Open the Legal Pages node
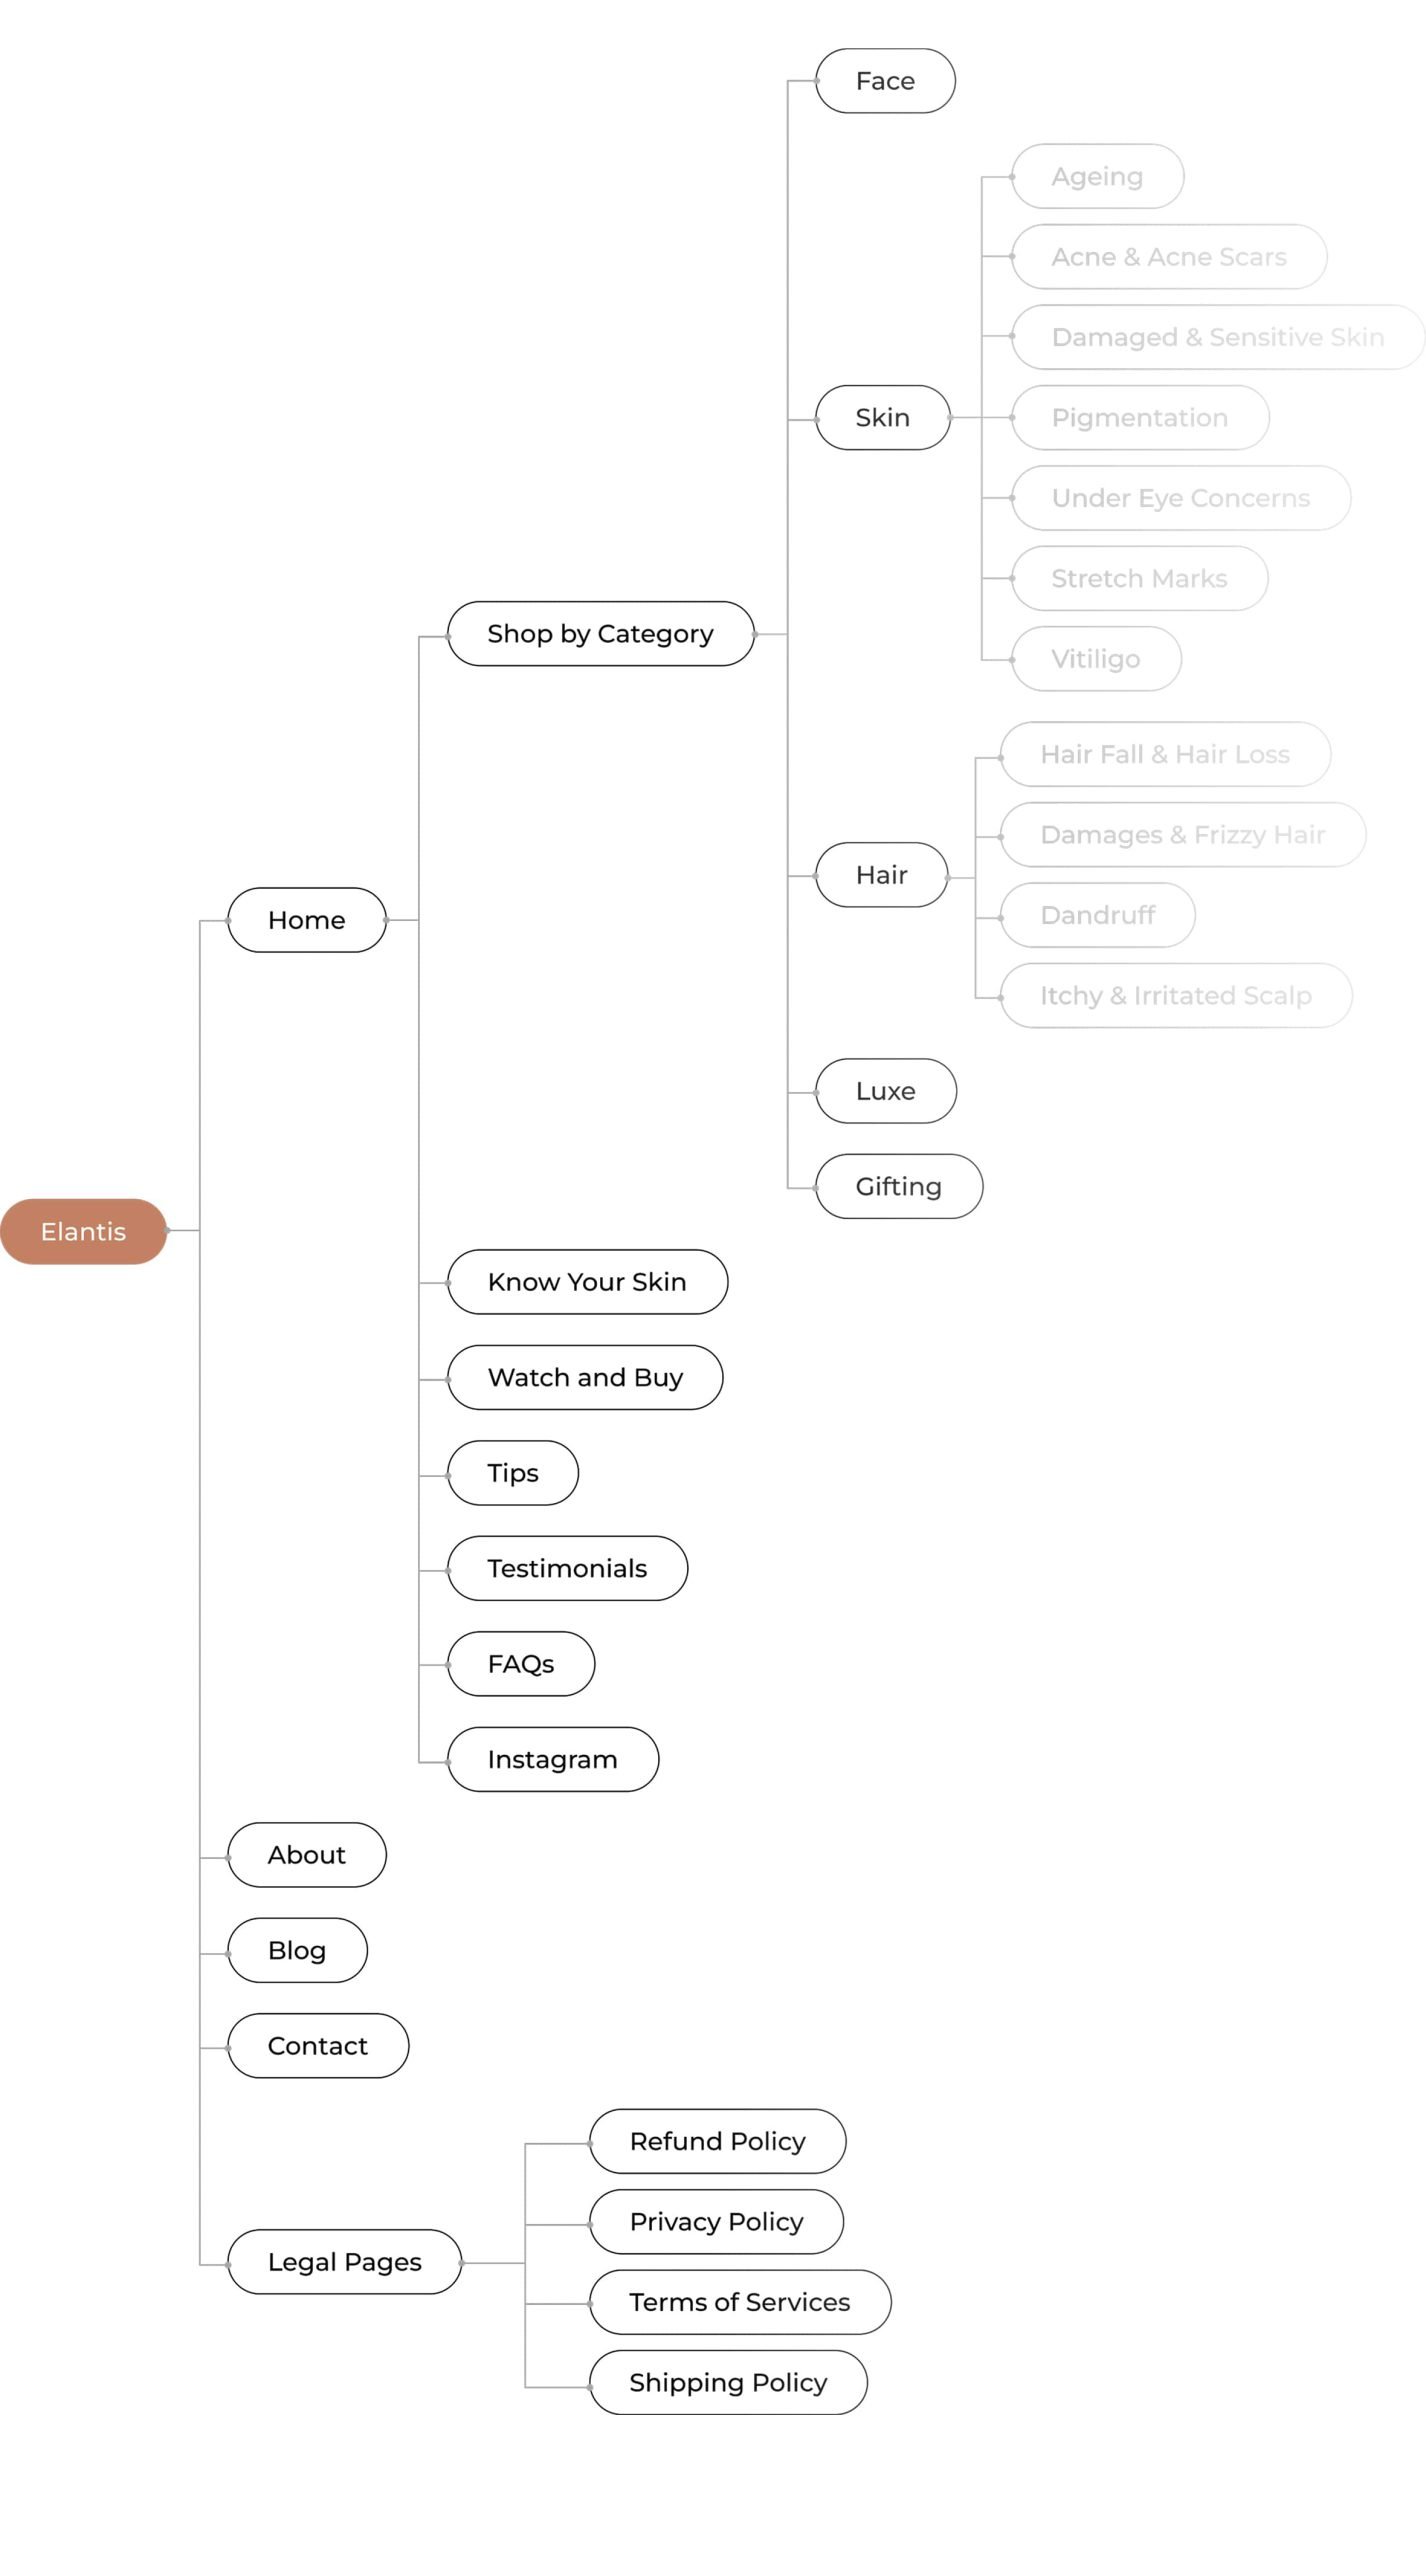 345,2262
